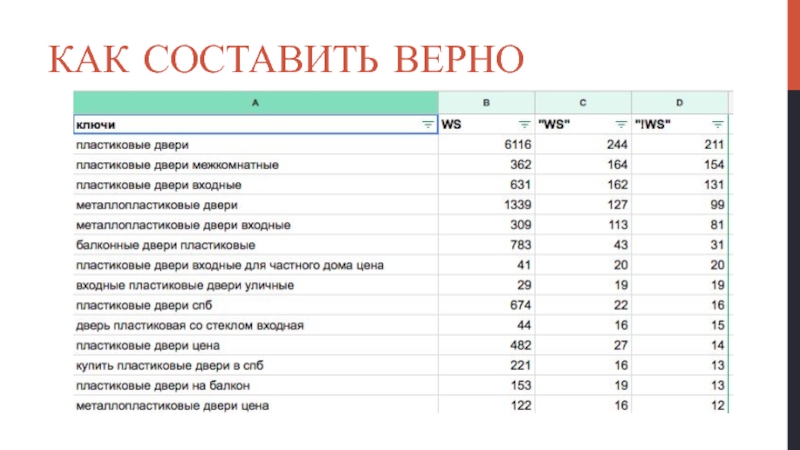The height and width of the screenshot is (450, 800).
Task: Click the ключи header cell
Action: click(x=256, y=124)
